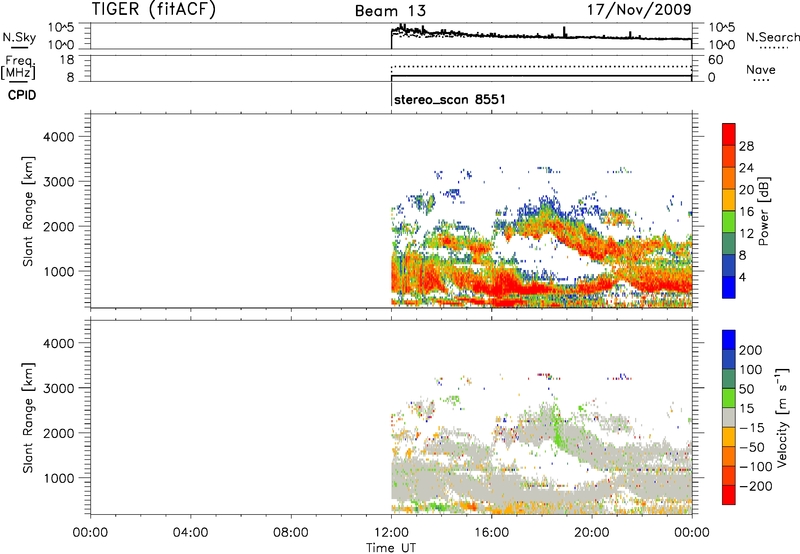Image resolution: width=800 pixels, height=554 pixels.
Task: Click the 200 label on velocity colorbar
Action: click(x=751, y=350)
